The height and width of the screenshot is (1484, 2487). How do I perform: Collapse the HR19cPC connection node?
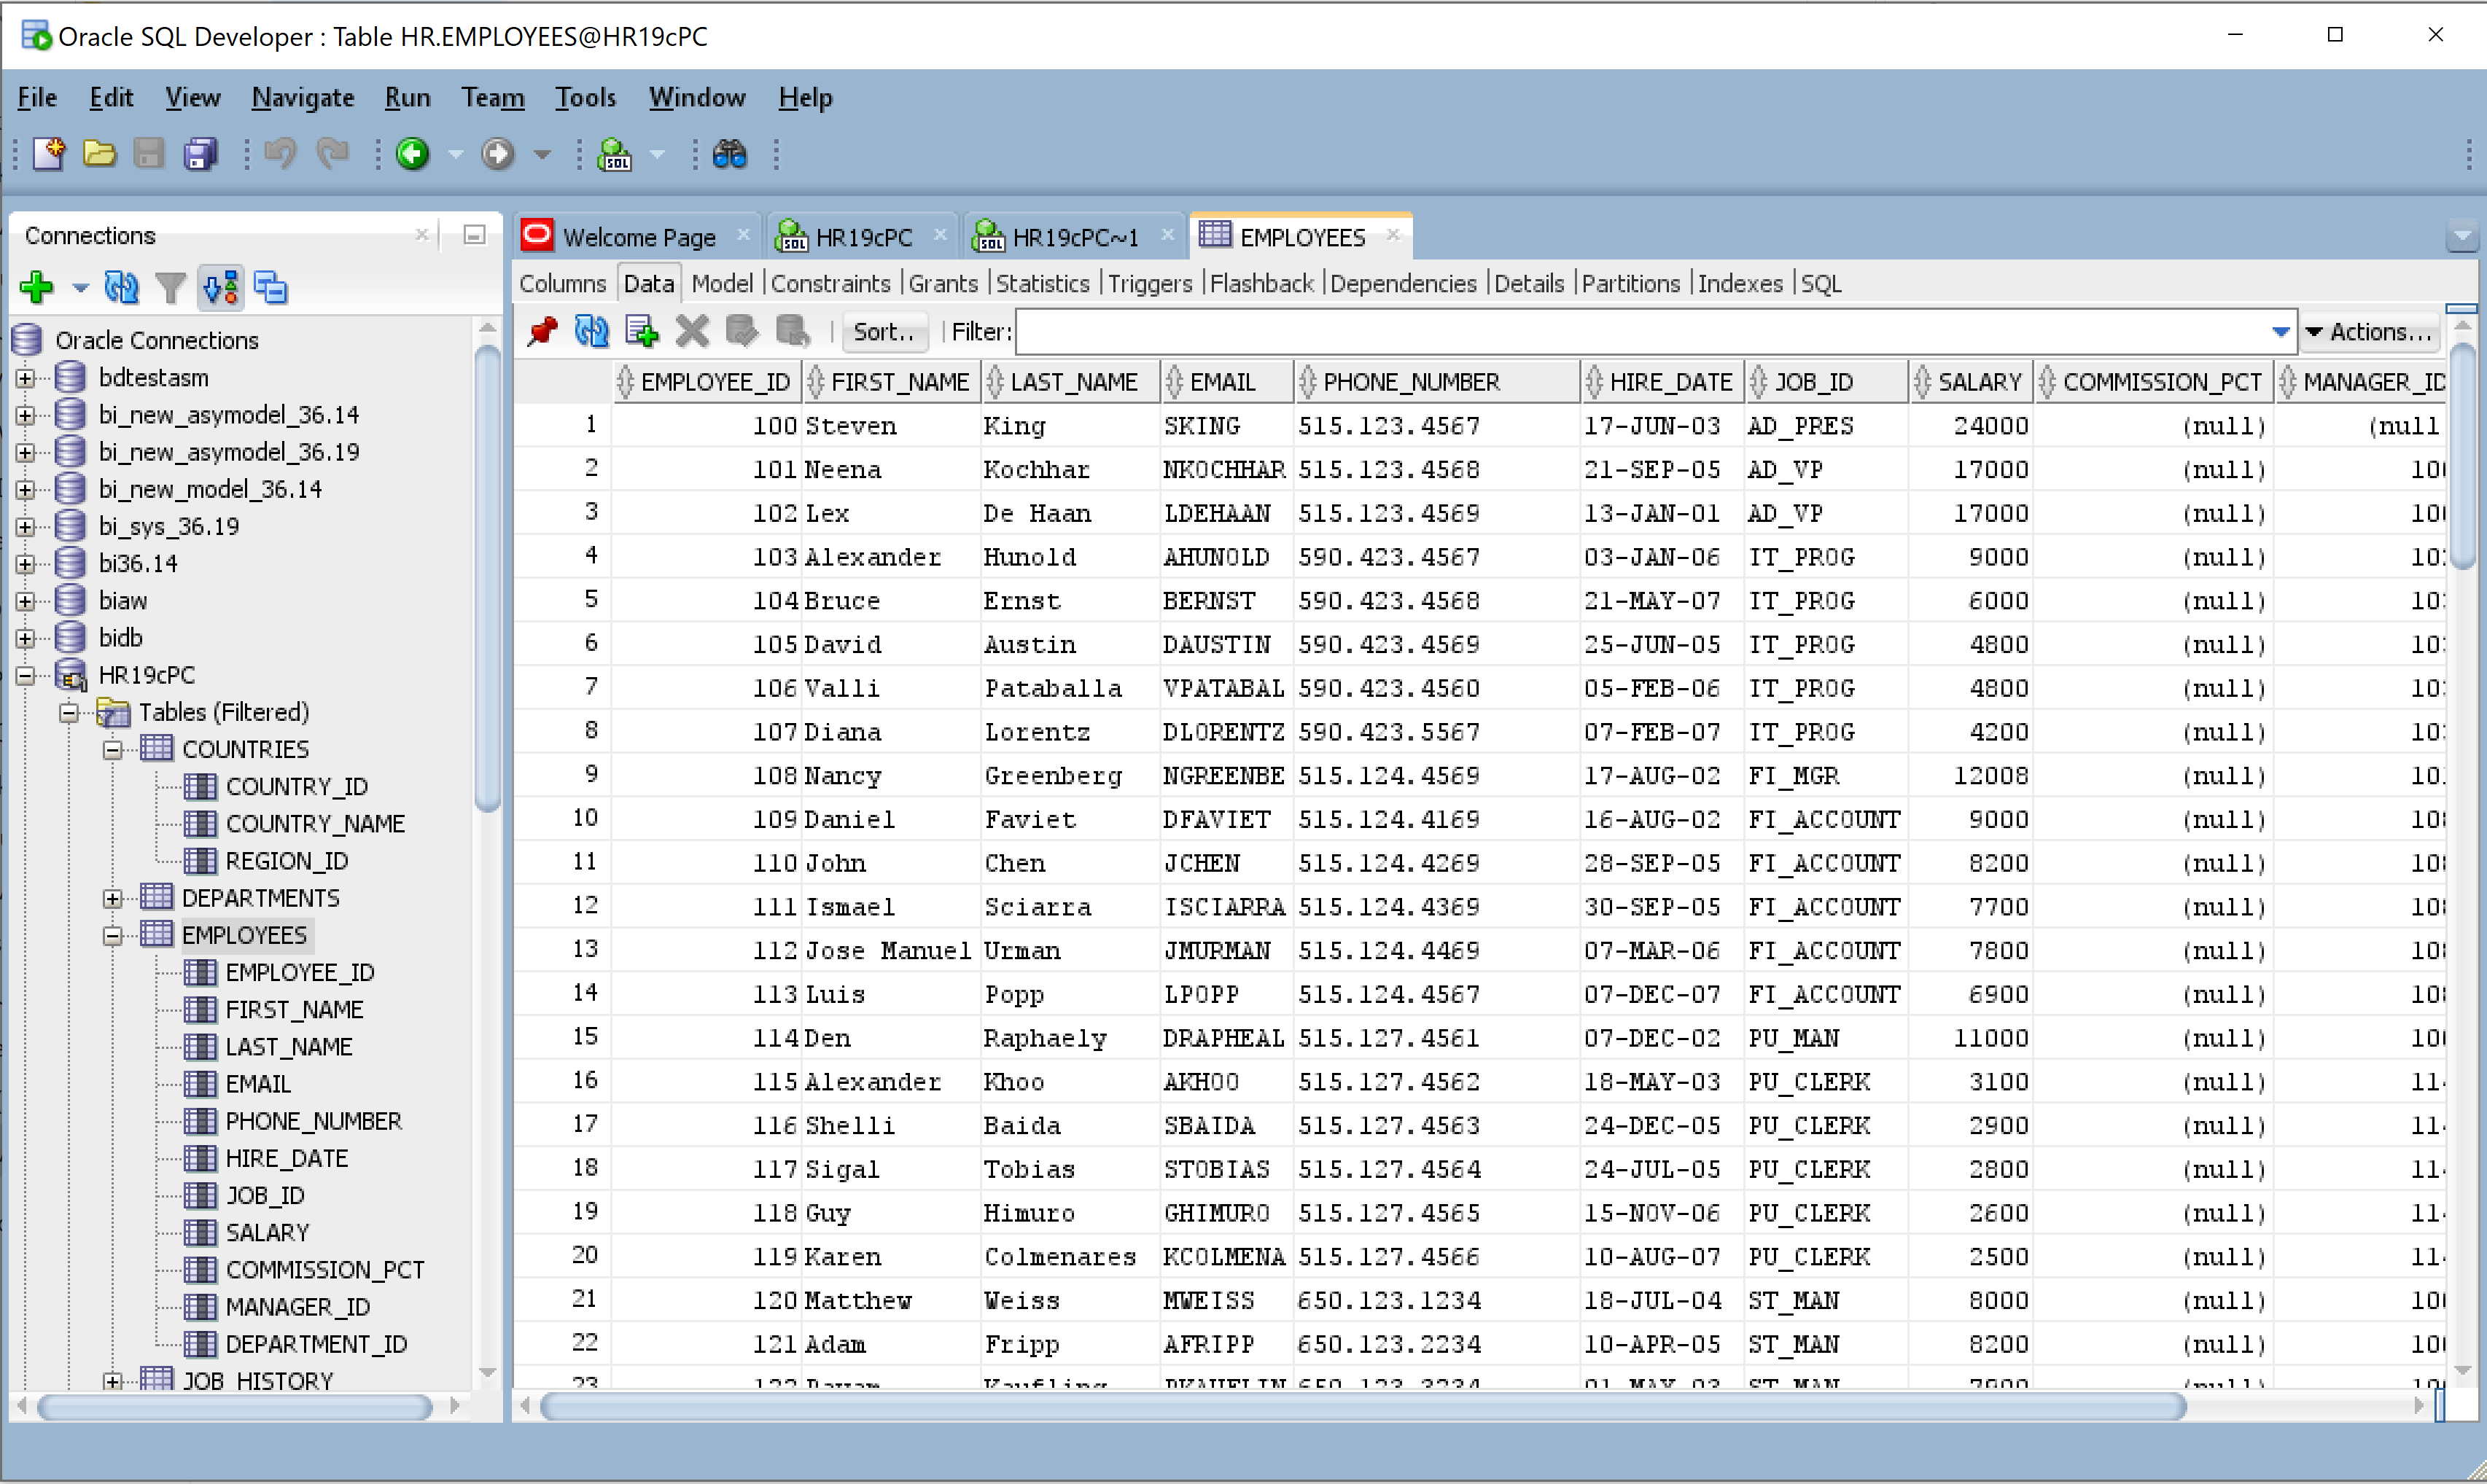click(x=26, y=675)
